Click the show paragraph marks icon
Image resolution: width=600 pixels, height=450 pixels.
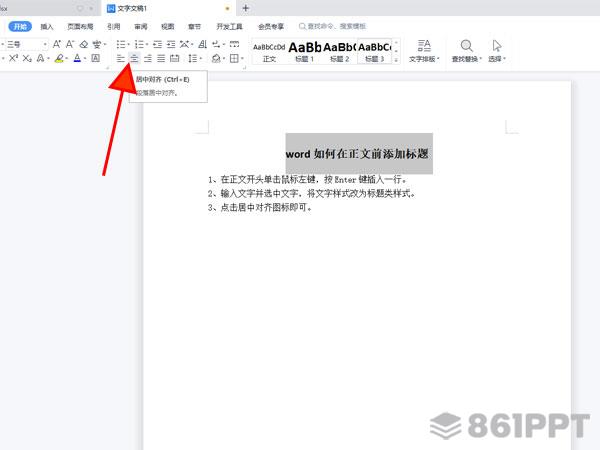coord(216,44)
